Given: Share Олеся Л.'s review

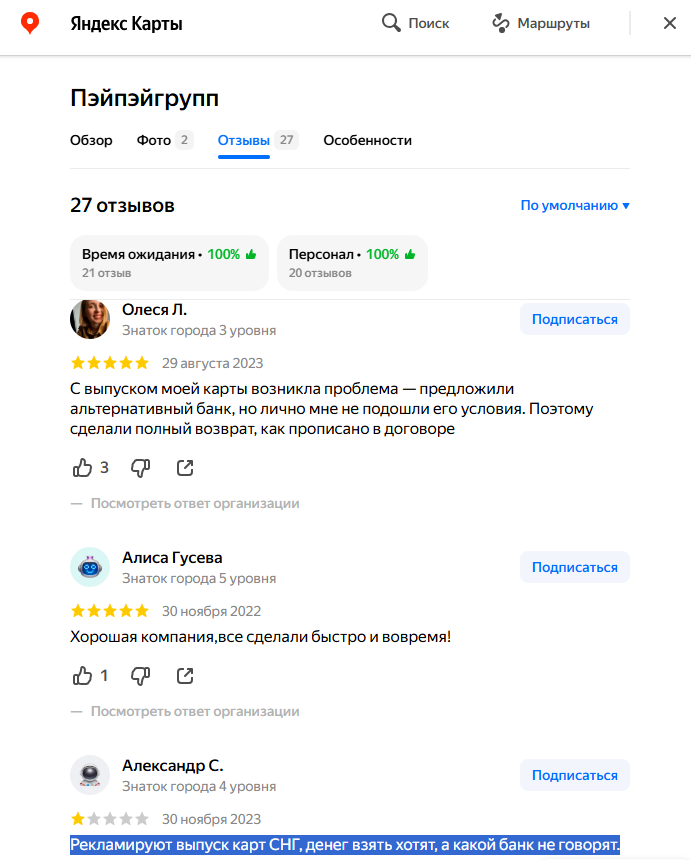Looking at the screenshot, I should [185, 468].
